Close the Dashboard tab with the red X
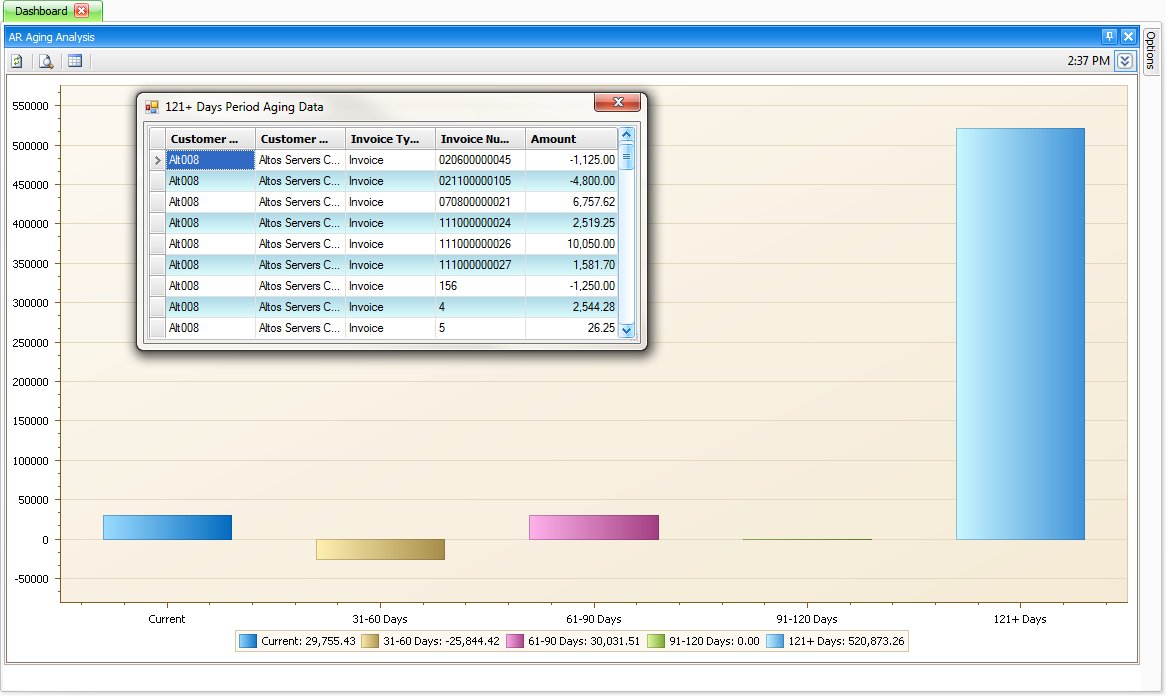 tap(82, 11)
